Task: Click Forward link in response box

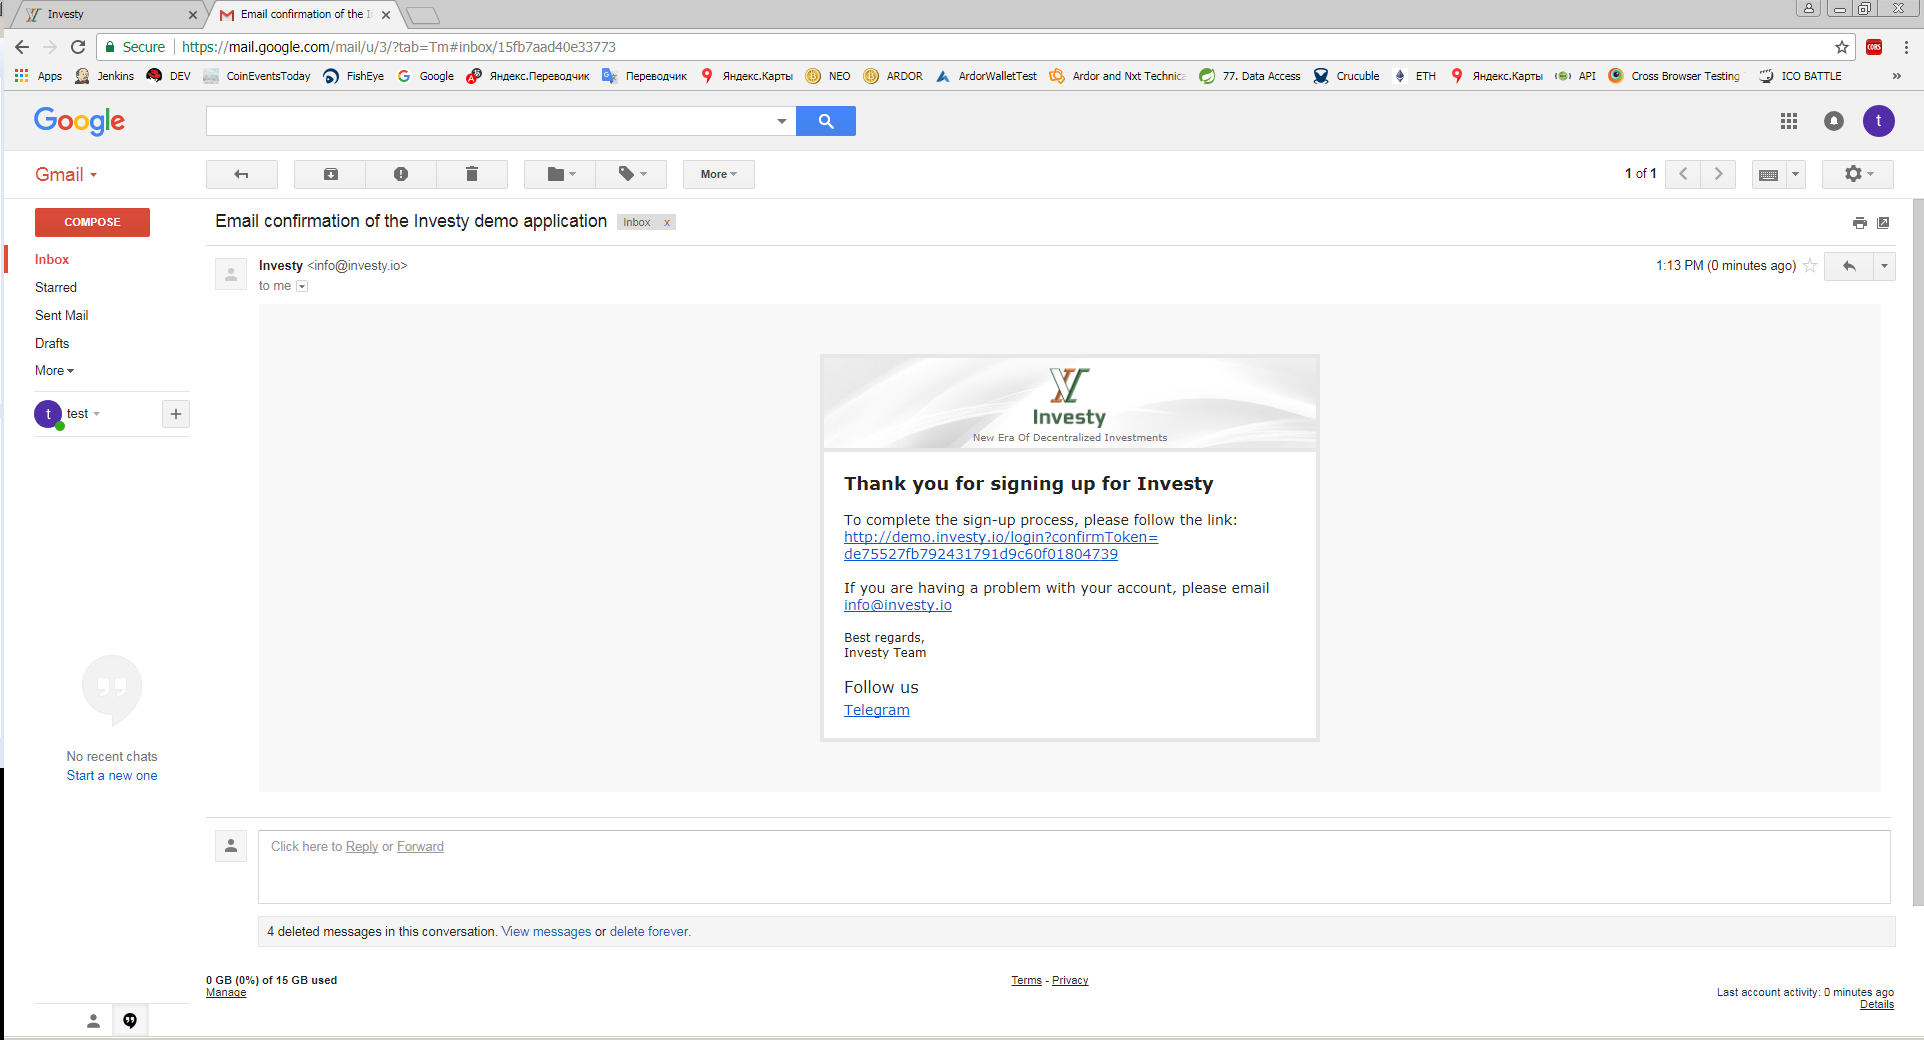Action: click(420, 847)
